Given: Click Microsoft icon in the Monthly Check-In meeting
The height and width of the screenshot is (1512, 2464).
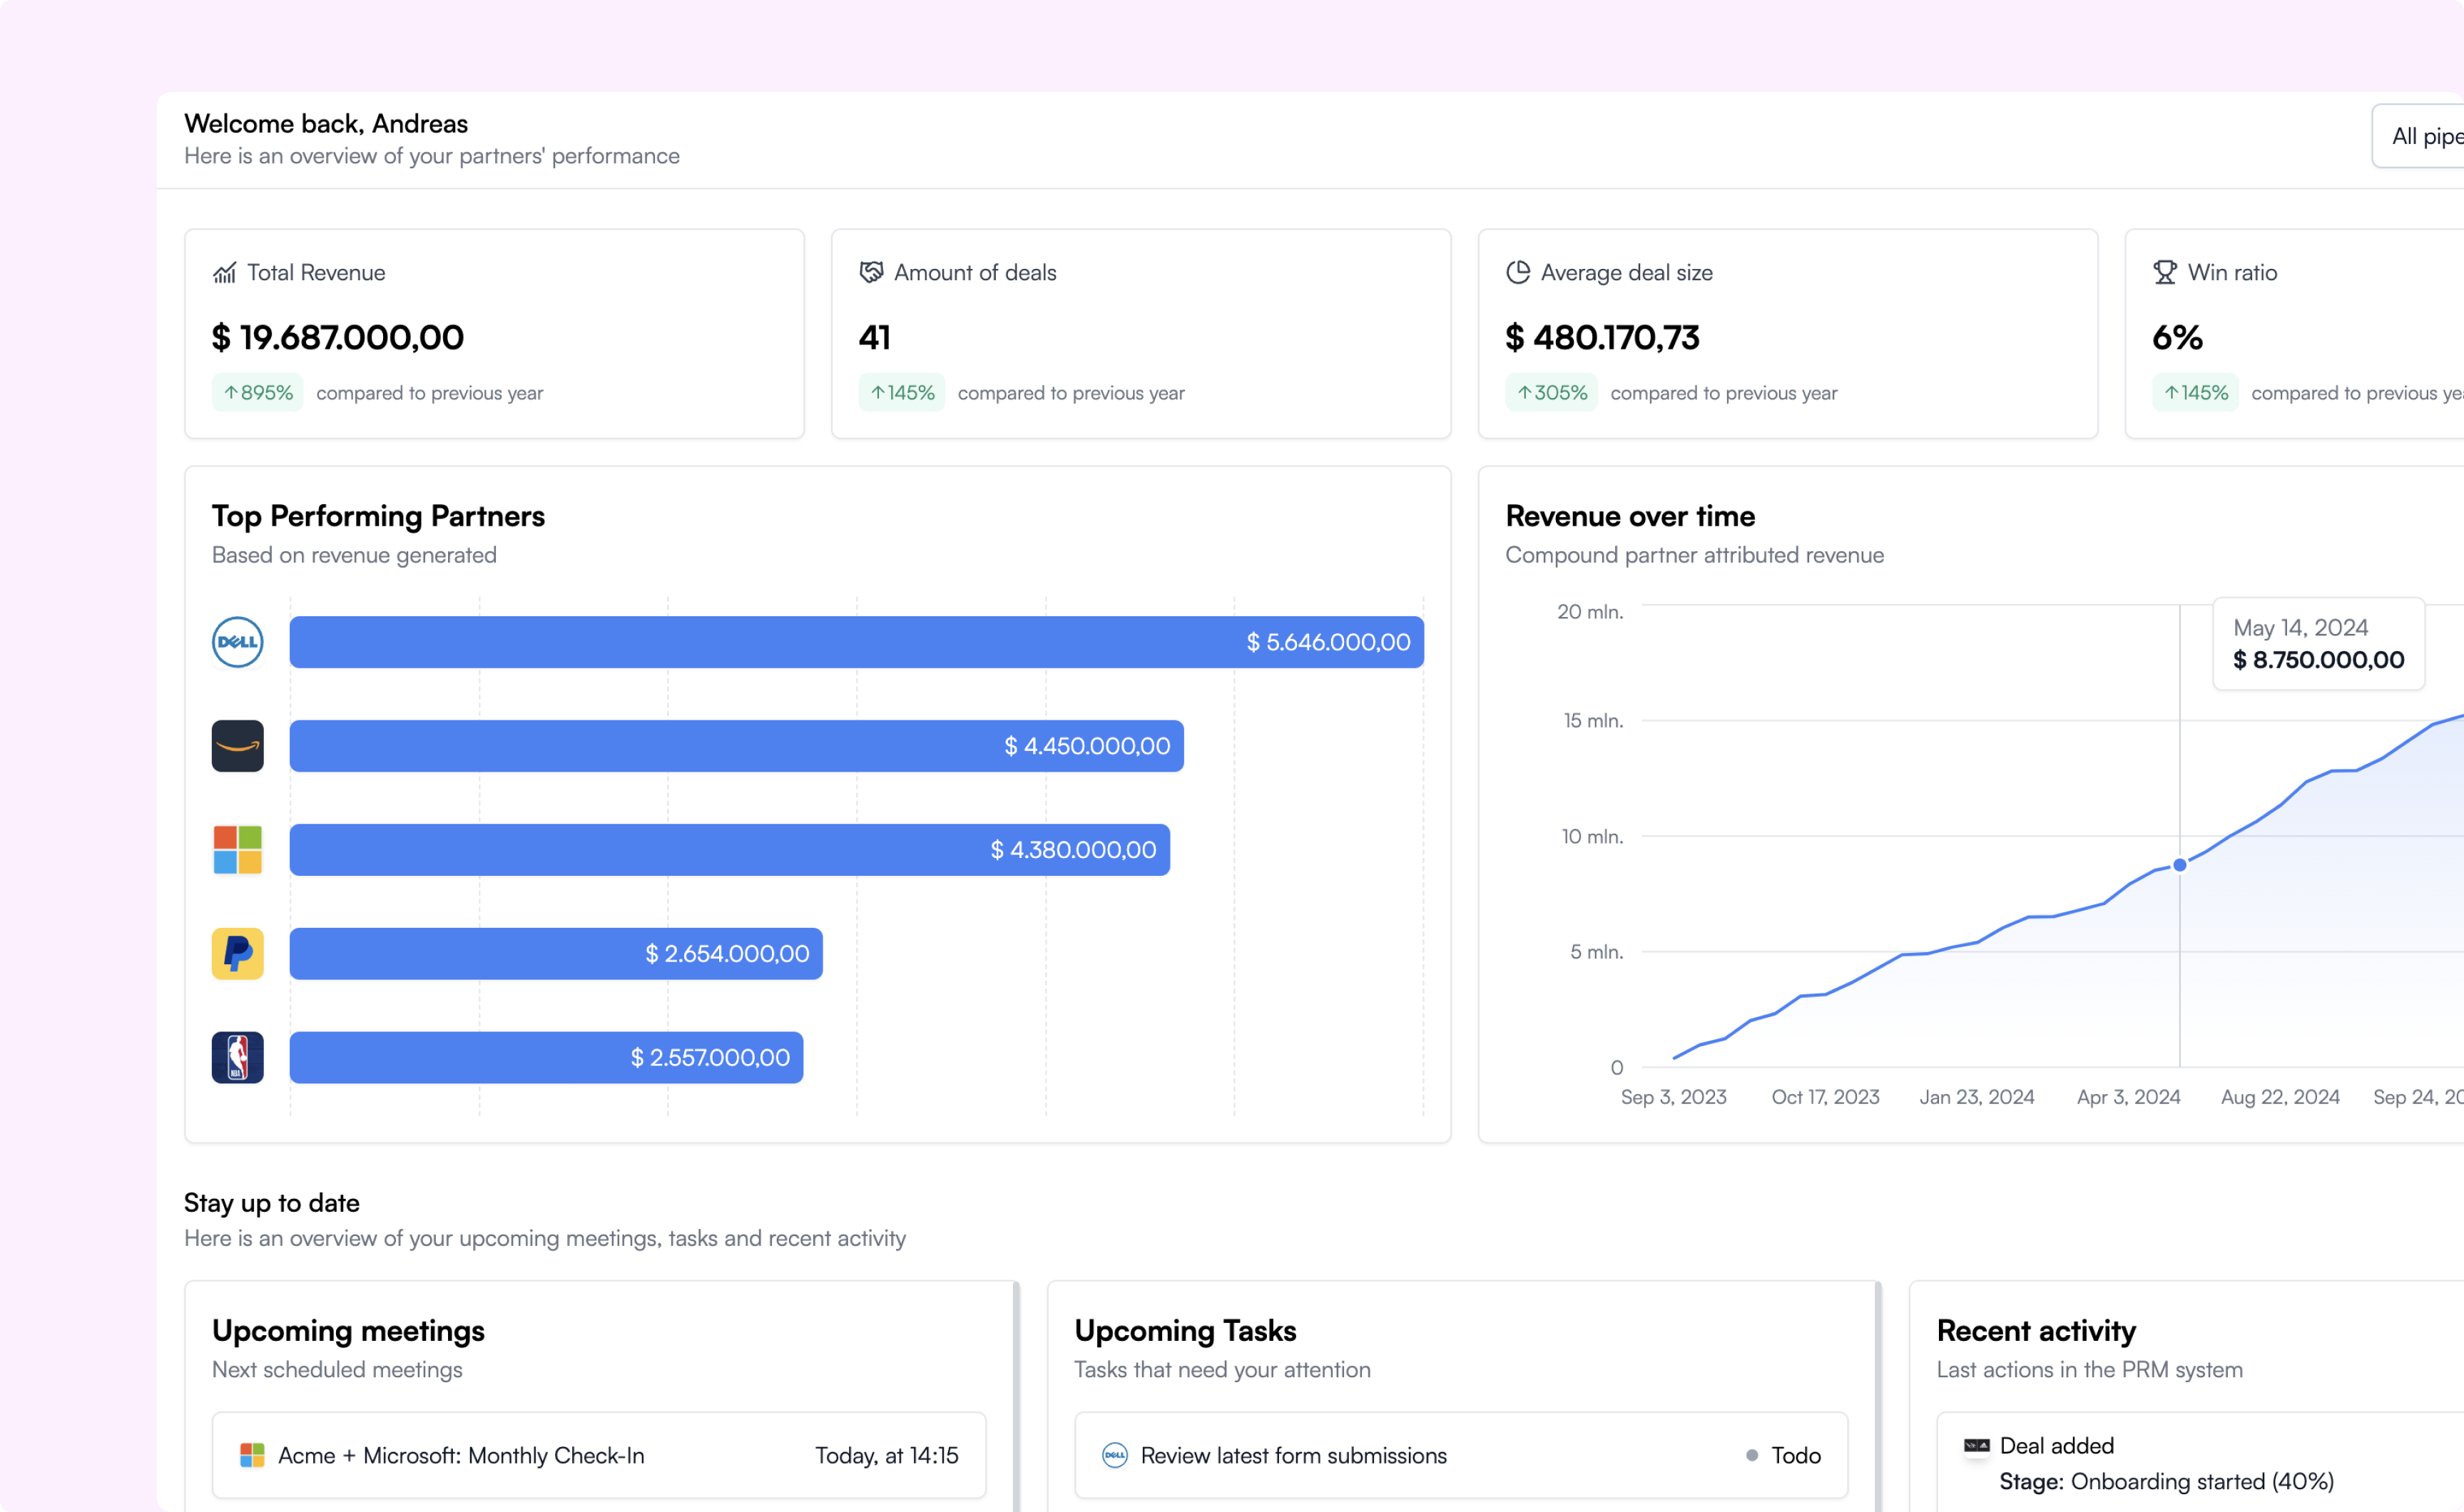Looking at the screenshot, I should coord(252,1456).
